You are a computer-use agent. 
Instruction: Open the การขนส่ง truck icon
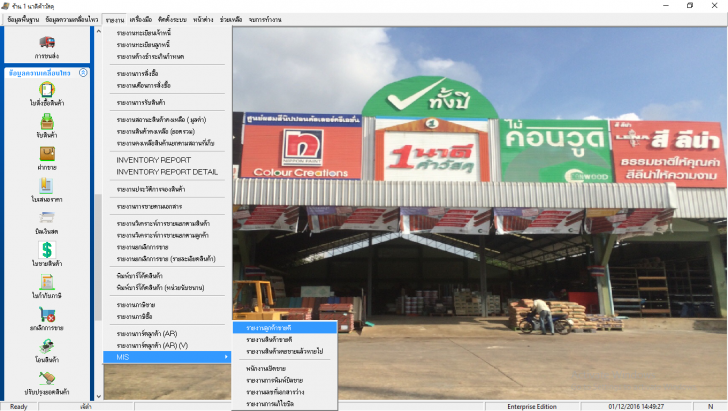tap(47, 42)
